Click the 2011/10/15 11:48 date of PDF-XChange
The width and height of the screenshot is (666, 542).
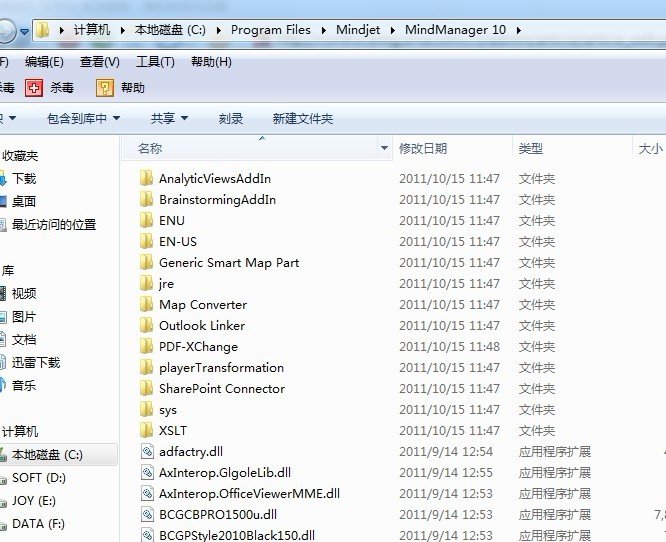[x=449, y=347]
